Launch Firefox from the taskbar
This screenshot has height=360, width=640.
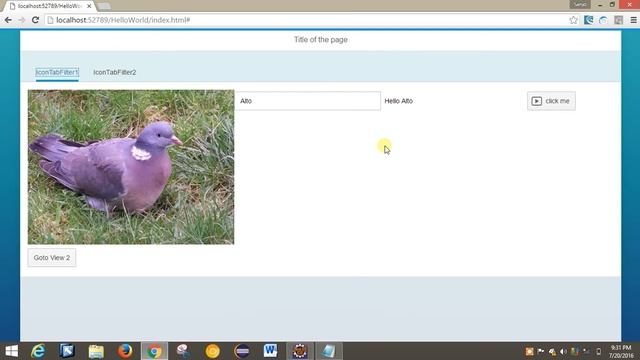(x=125, y=351)
